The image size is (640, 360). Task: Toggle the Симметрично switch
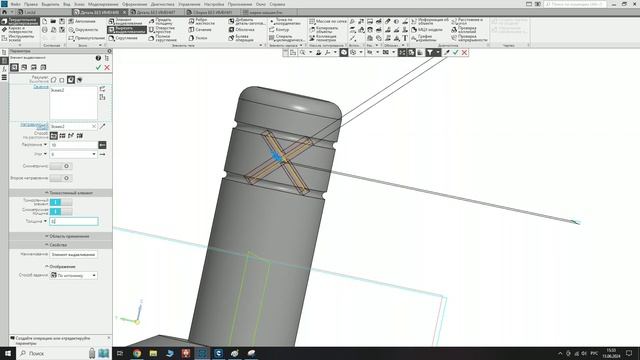click(61, 166)
